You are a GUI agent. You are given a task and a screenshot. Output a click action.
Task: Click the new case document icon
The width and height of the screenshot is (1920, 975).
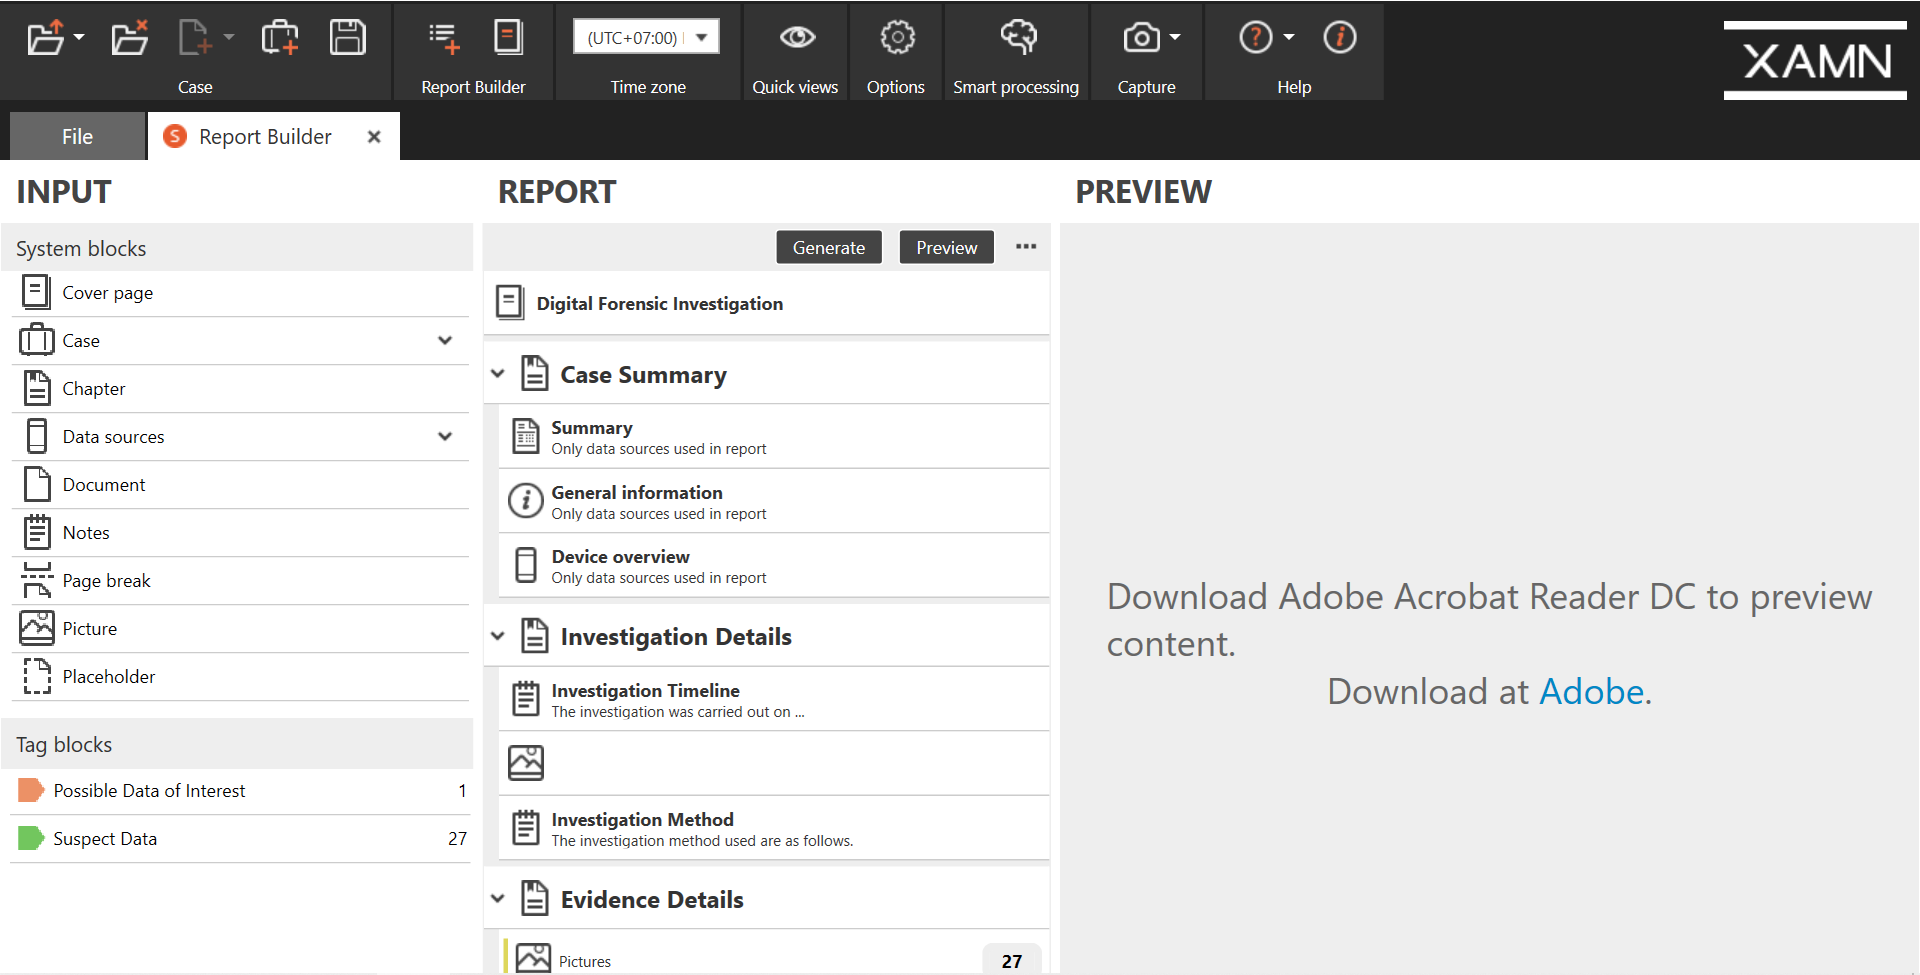(x=193, y=38)
